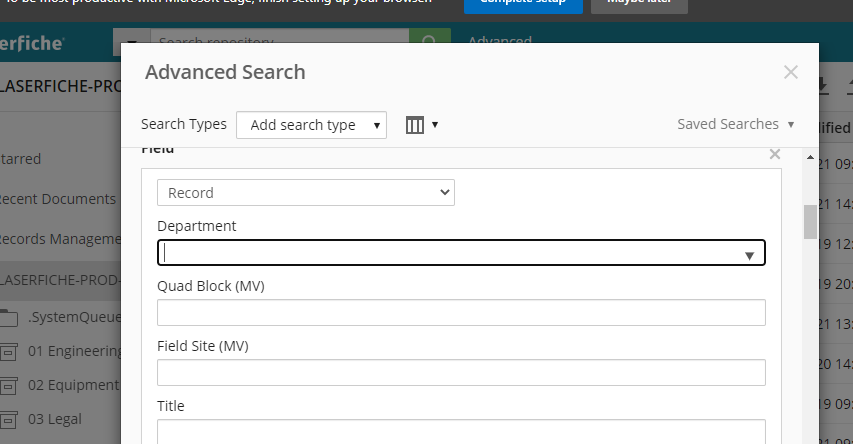Click the download icon in the toolbar
853x444 pixels.
point(823,85)
